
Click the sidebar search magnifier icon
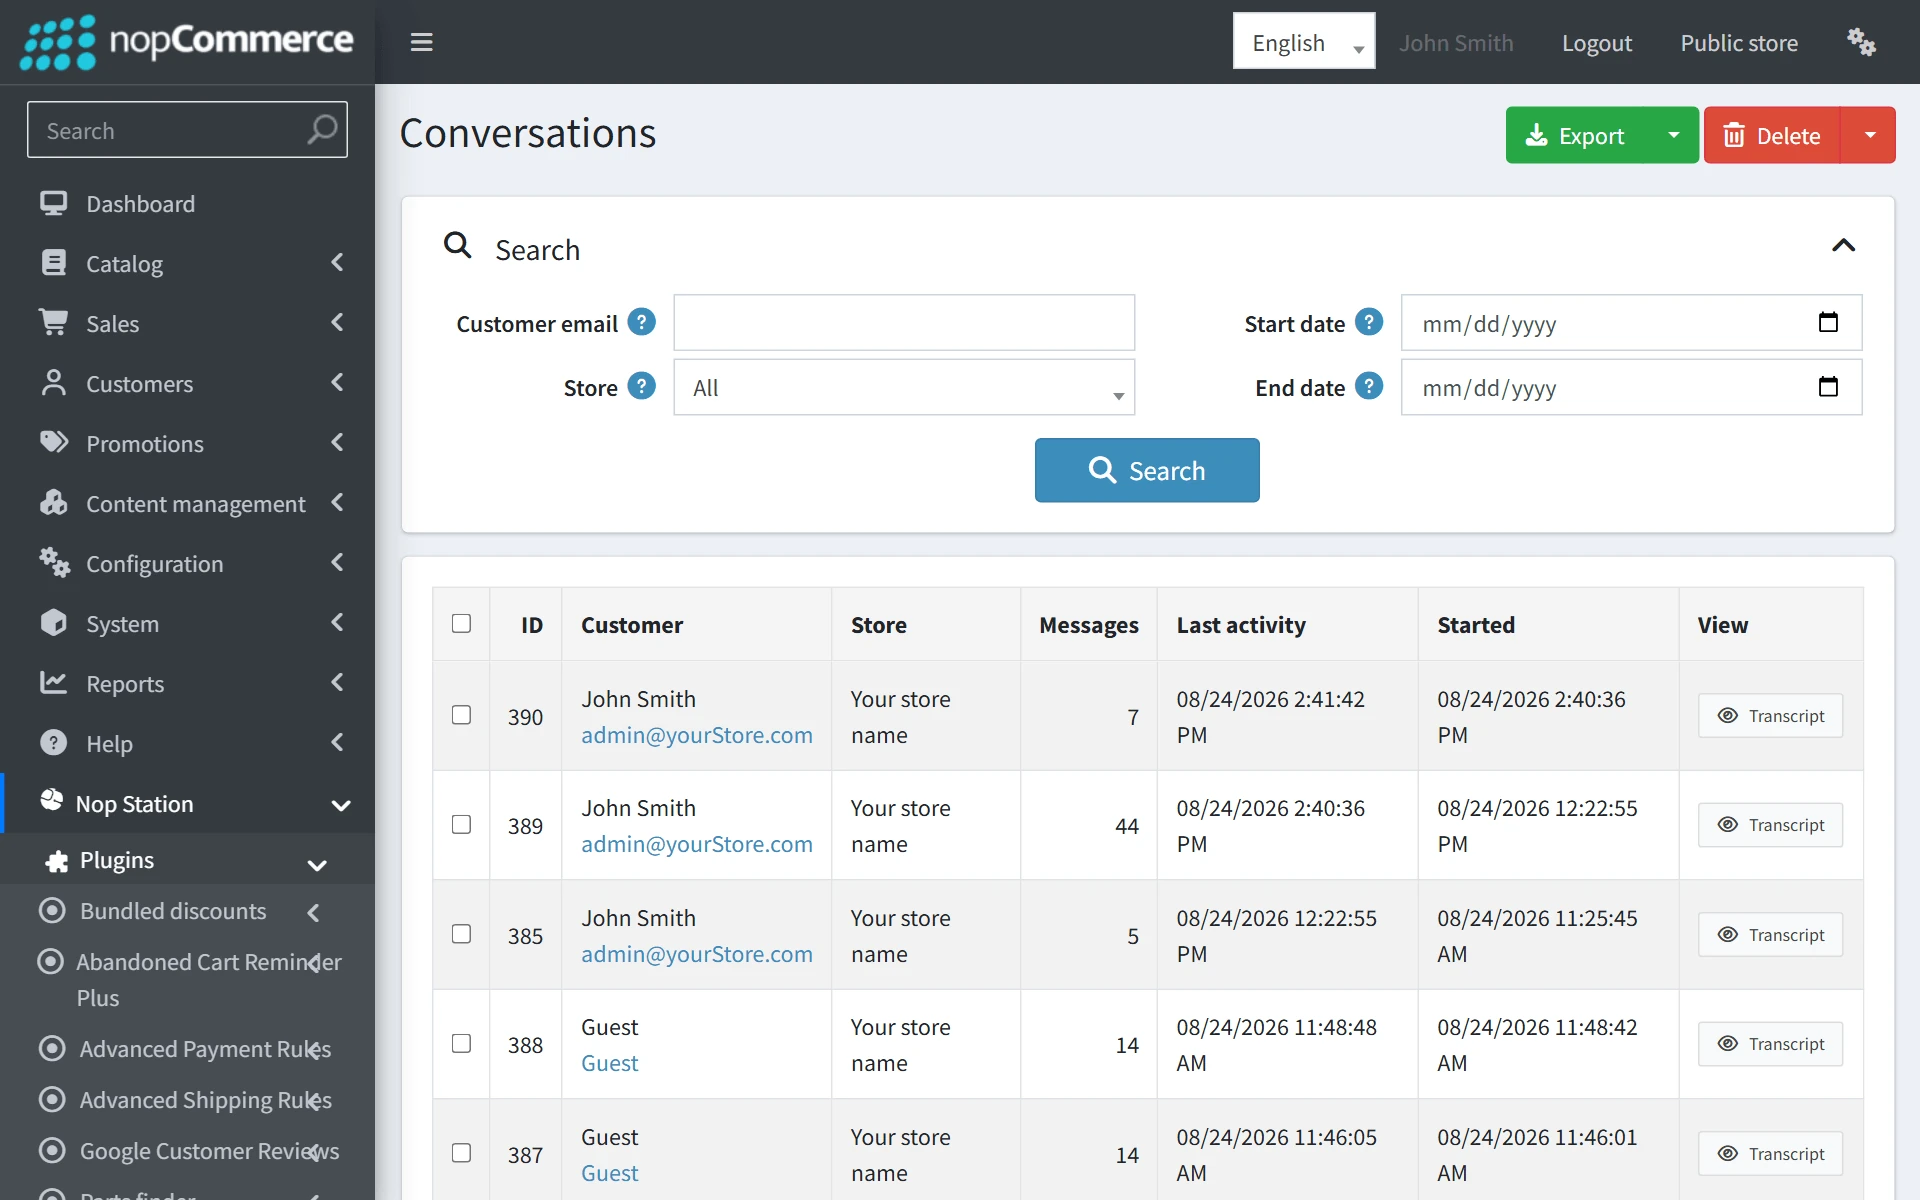click(322, 129)
